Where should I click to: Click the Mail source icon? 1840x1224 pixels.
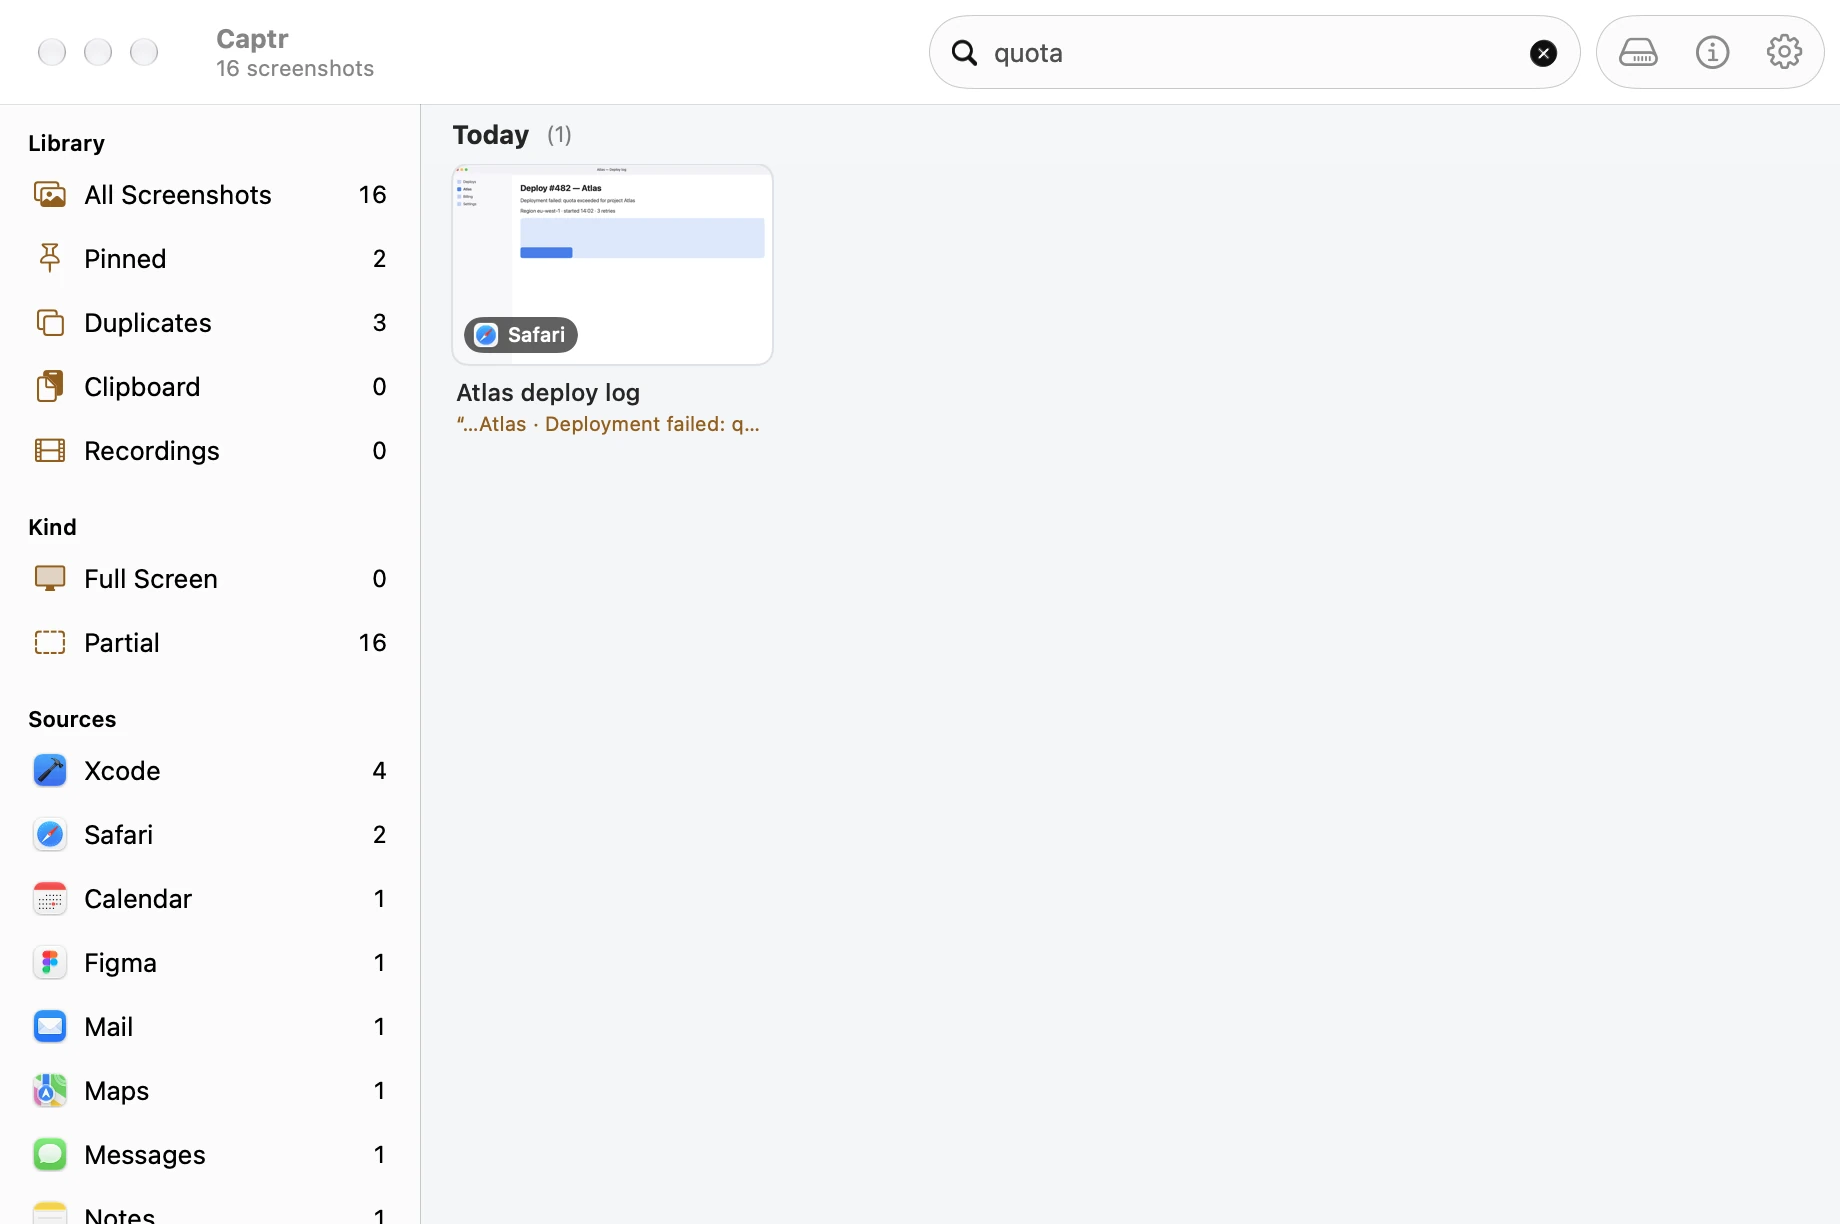click(x=50, y=1026)
